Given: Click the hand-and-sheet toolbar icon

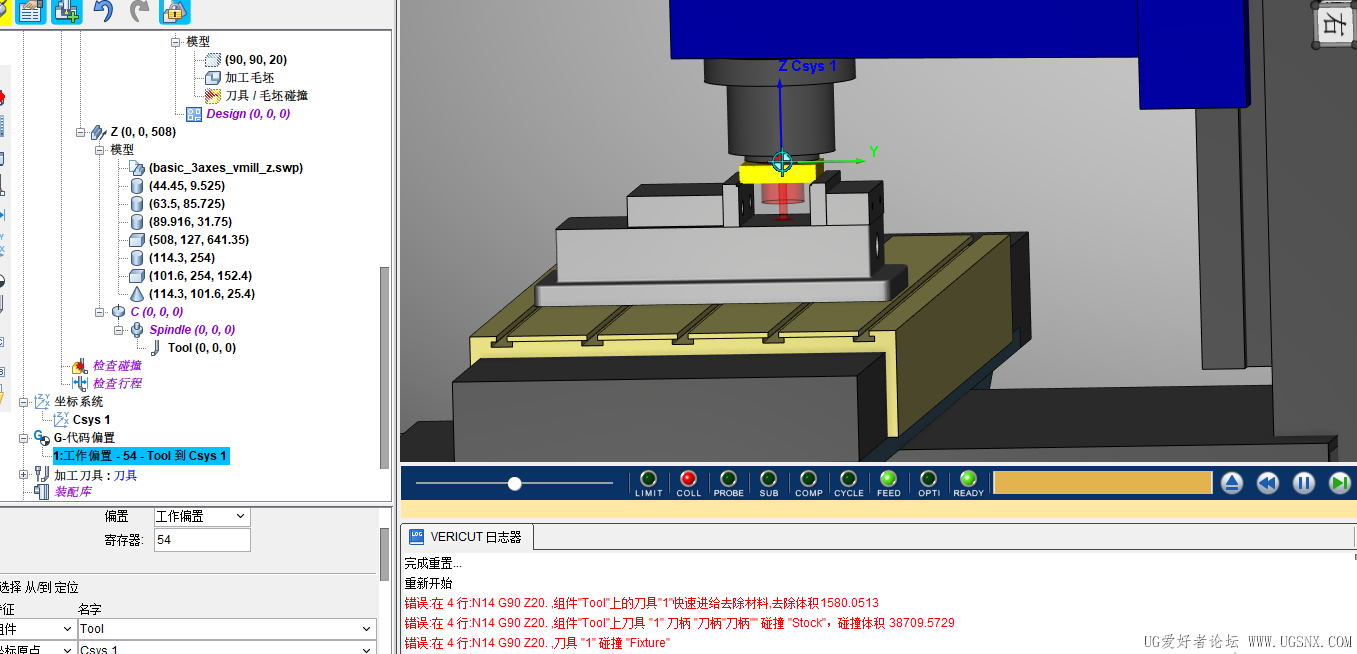Looking at the screenshot, I should (x=30, y=11).
